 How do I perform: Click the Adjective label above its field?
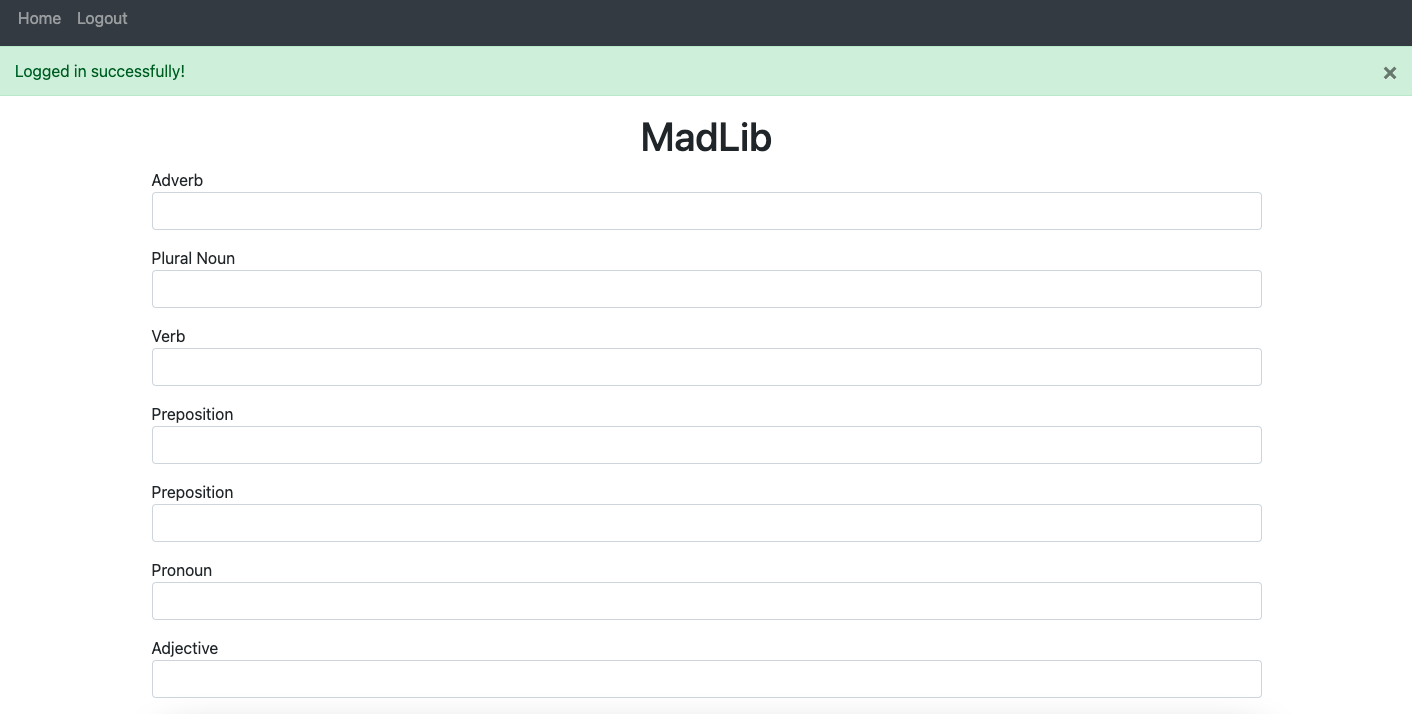[x=184, y=648]
